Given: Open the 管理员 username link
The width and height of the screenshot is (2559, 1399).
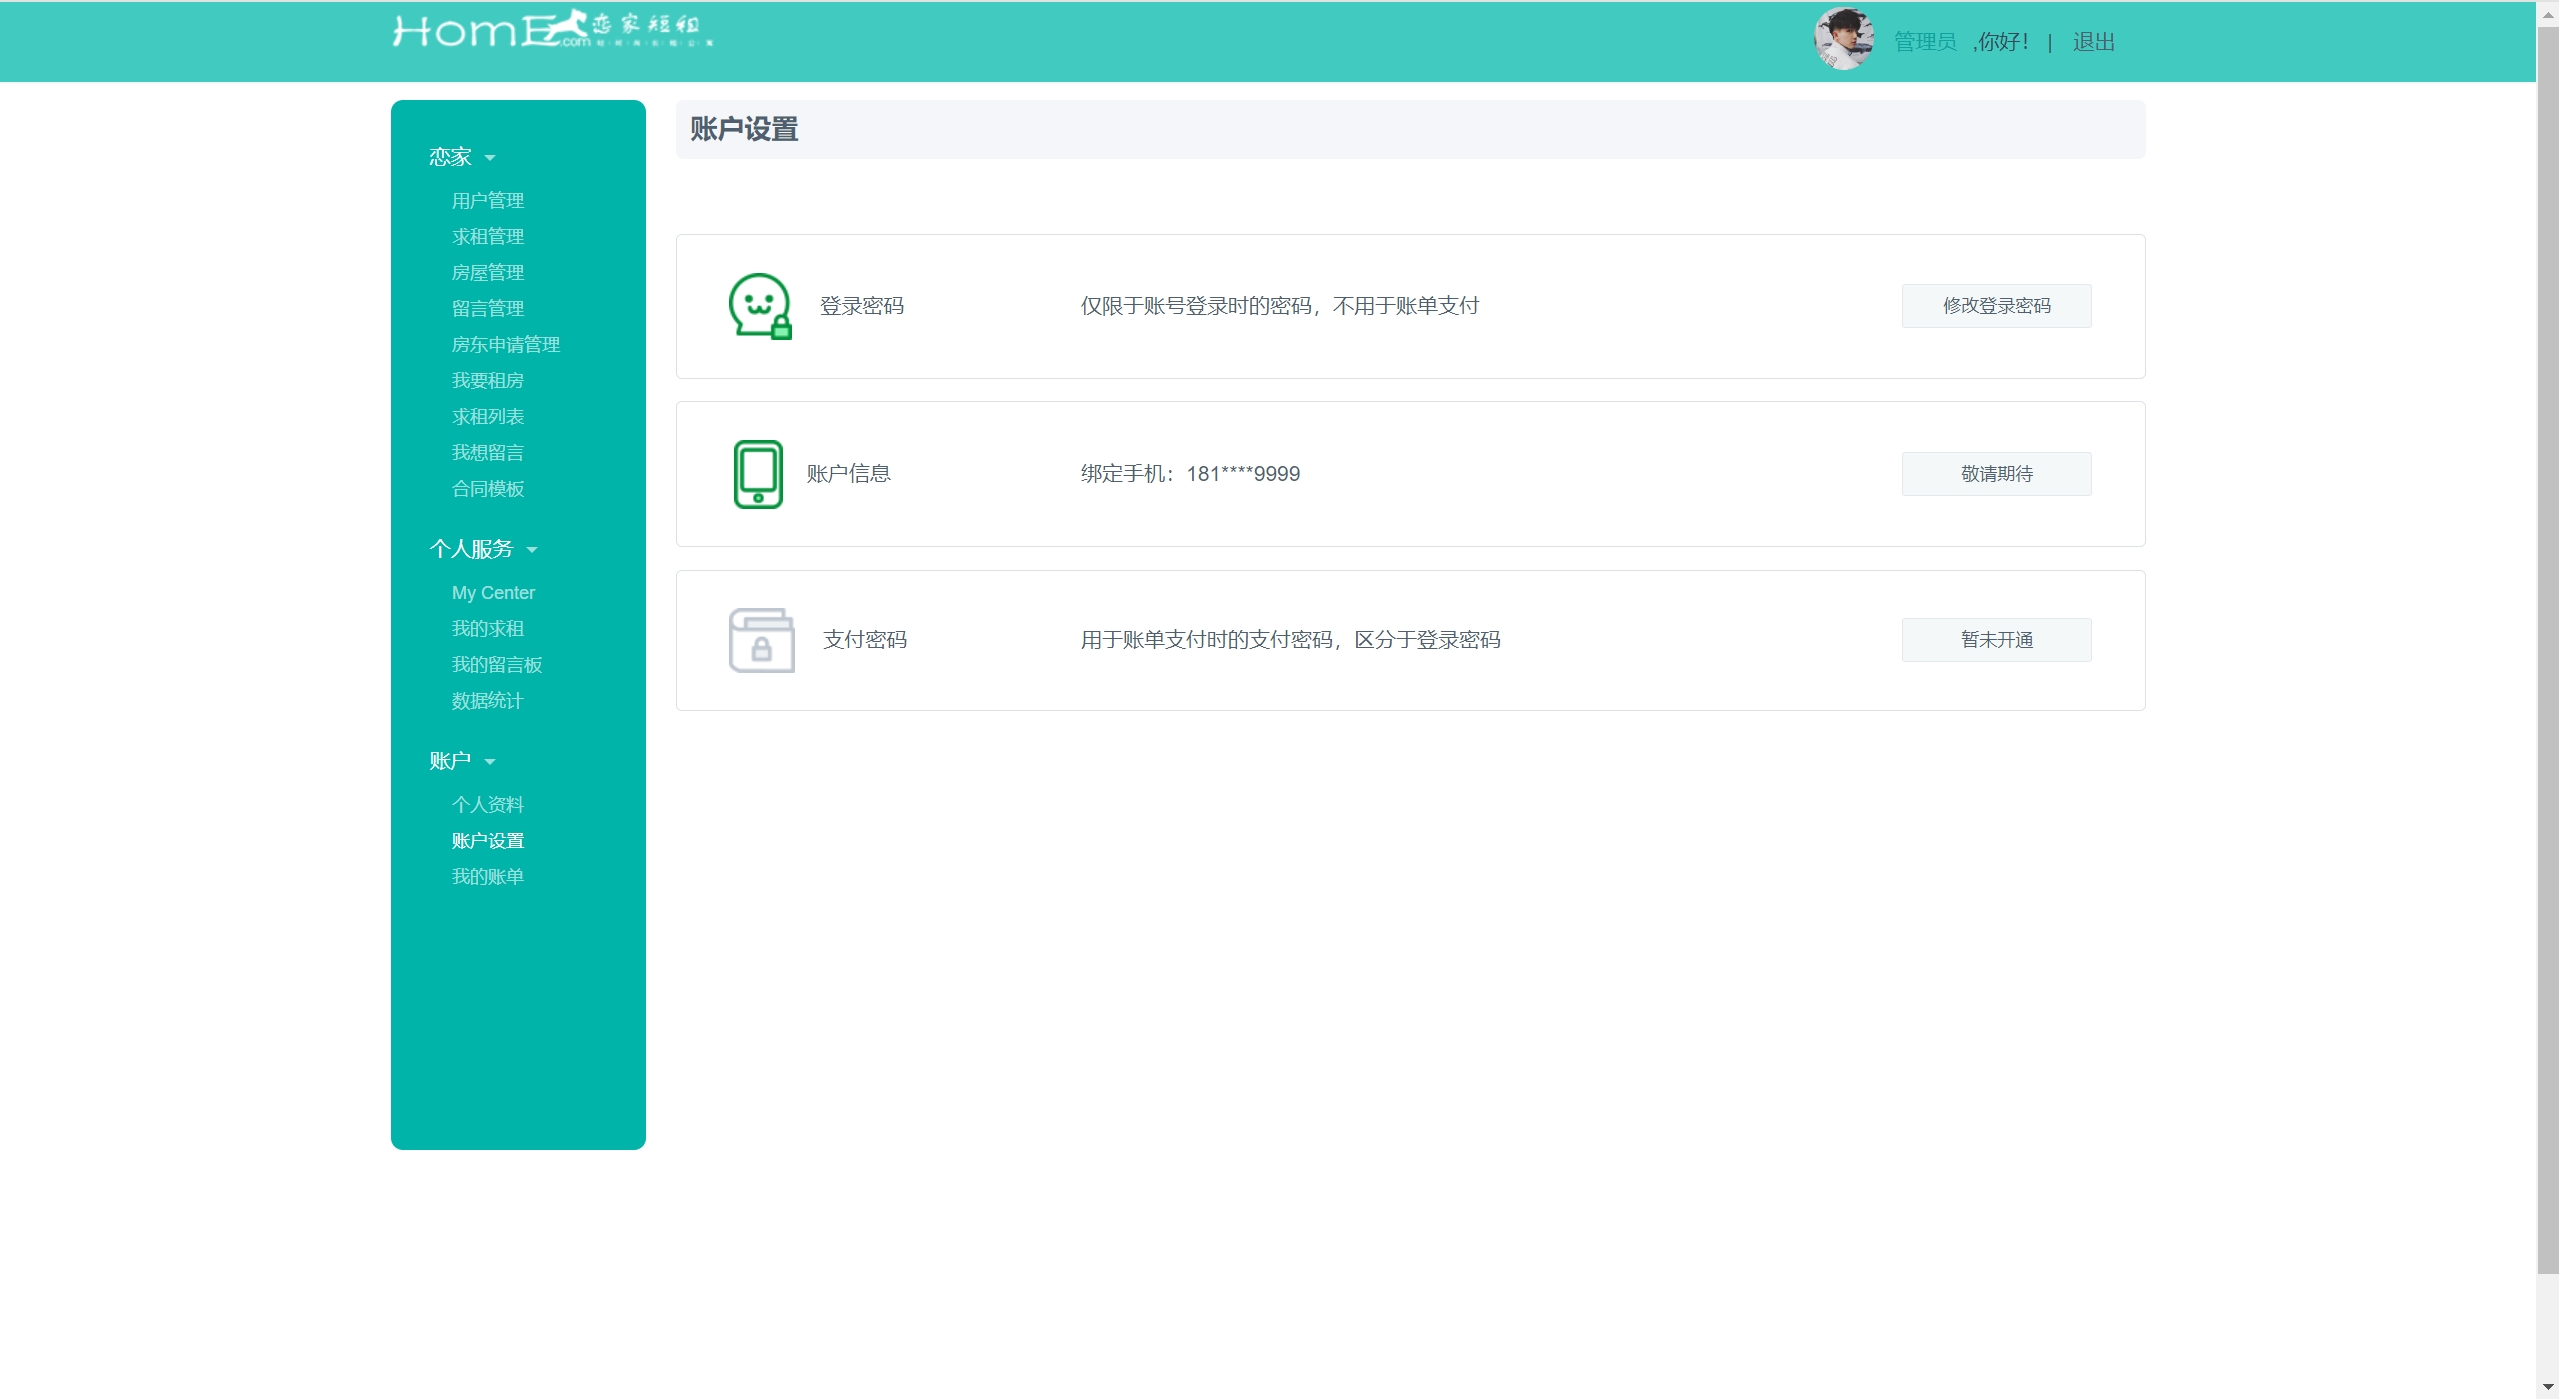Looking at the screenshot, I should coord(1924,42).
